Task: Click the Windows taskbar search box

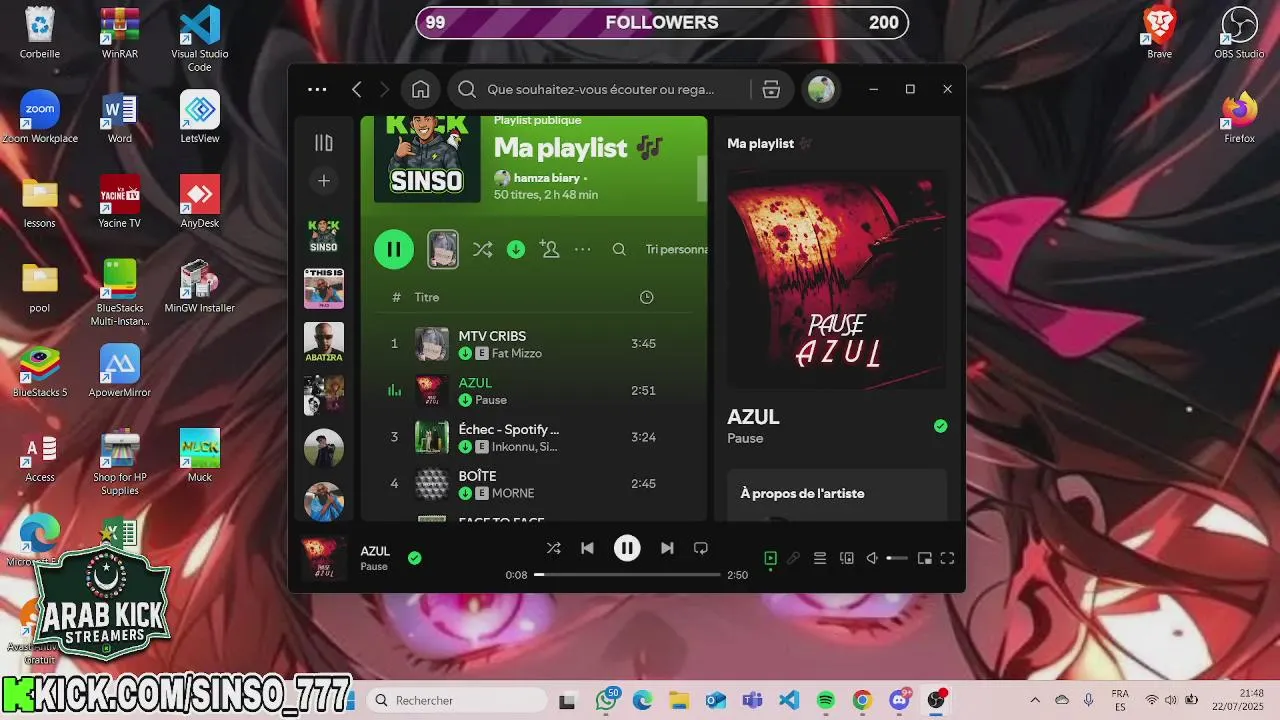Action: [x=455, y=701]
